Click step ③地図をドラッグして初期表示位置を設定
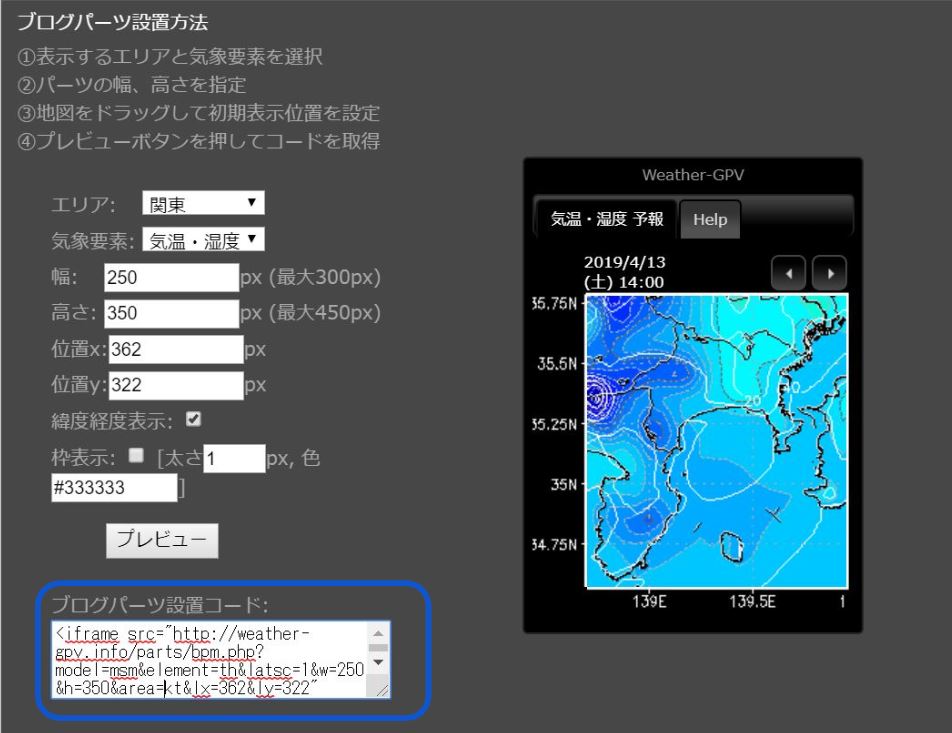952x733 pixels. tap(199, 113)
